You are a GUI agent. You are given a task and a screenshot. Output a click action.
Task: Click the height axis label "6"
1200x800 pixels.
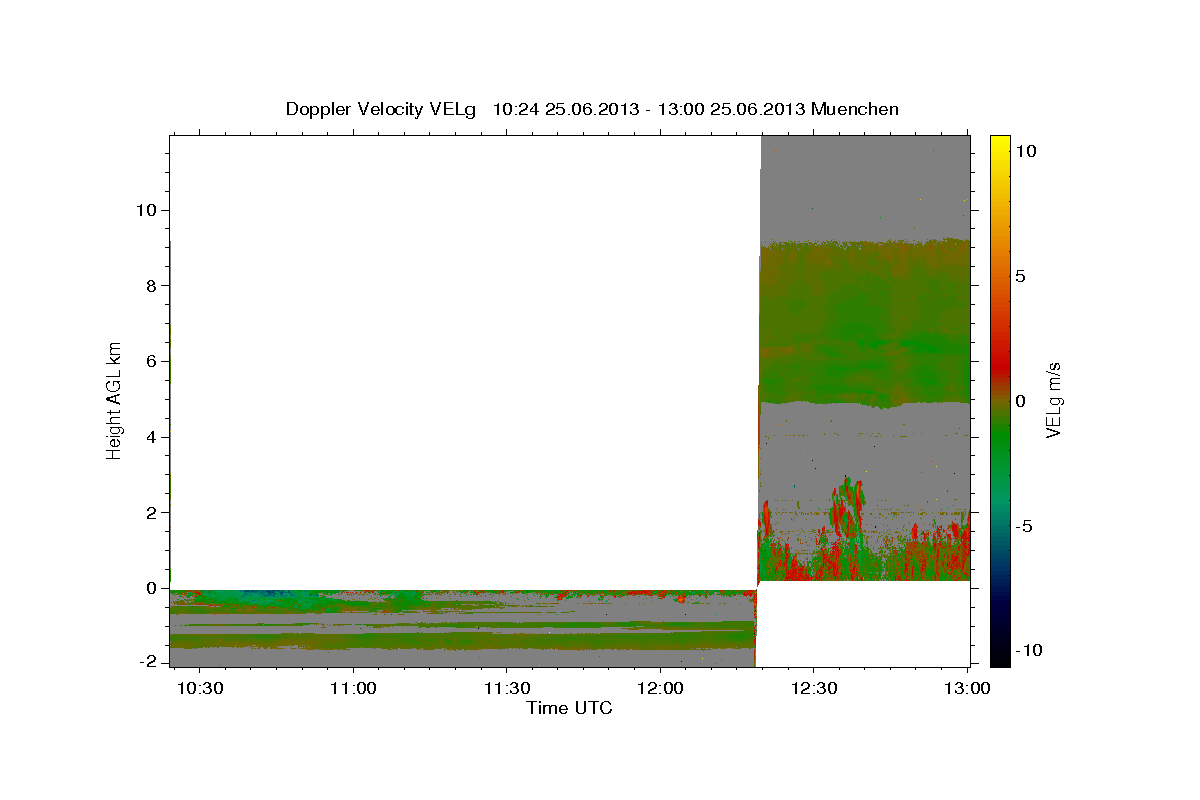point(153,361)
